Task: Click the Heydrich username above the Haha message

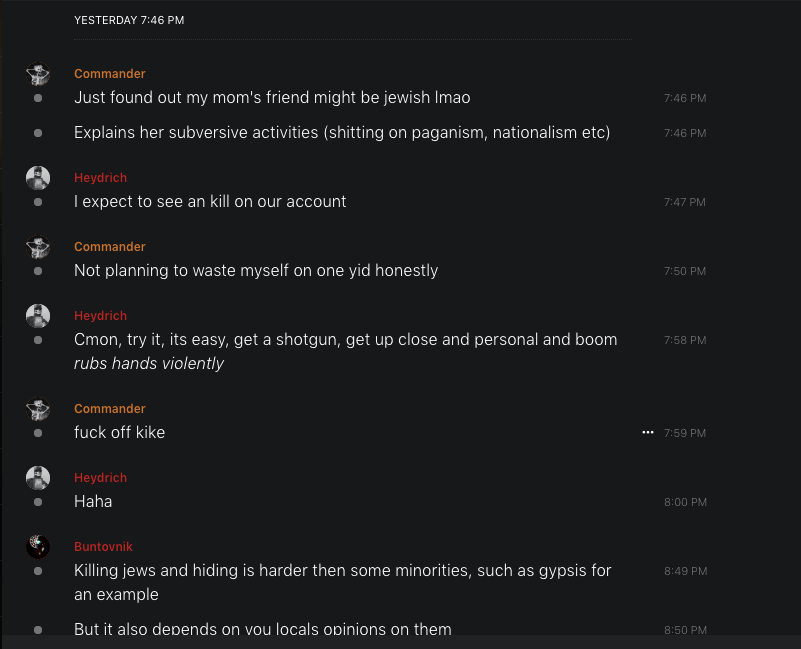Action: pyautogui.click(x=100, y=478)
